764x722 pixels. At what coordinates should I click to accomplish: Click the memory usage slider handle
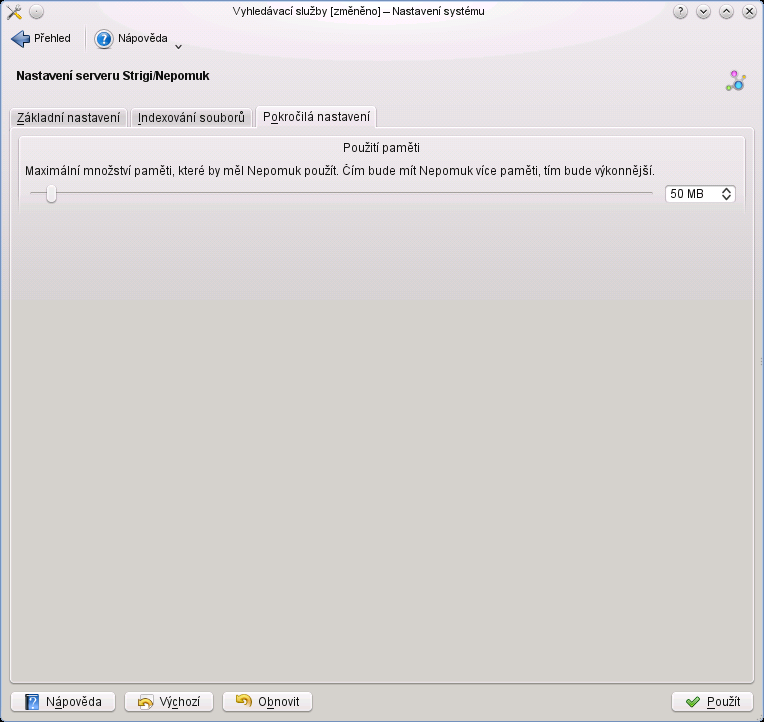click(x=51, y=194)
